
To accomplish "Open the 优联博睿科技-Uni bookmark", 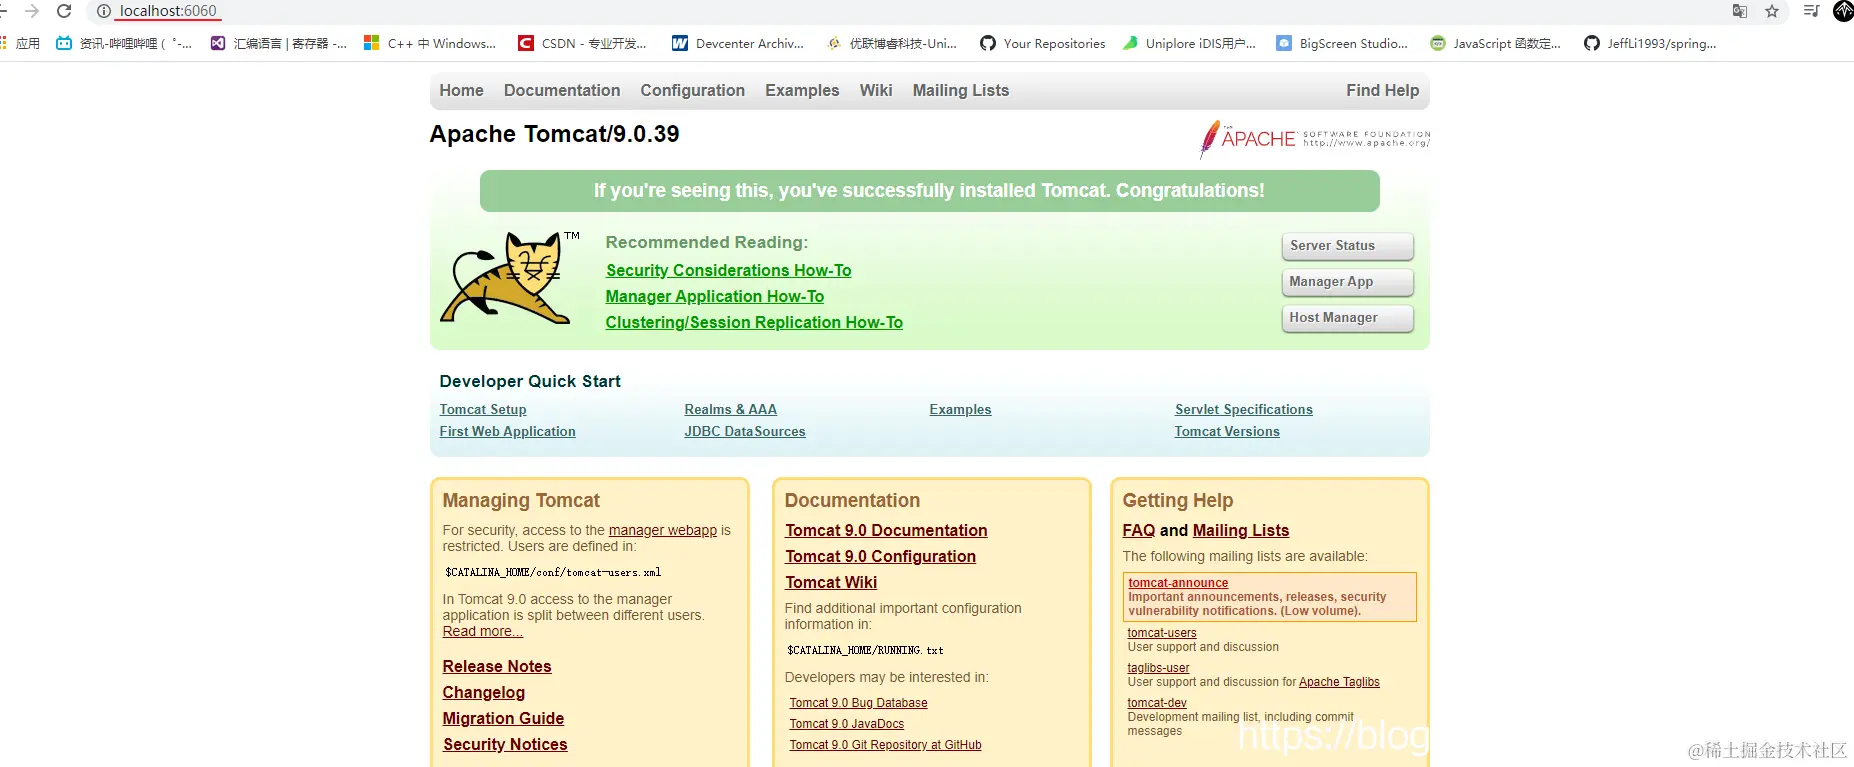I will click(892, 43).
